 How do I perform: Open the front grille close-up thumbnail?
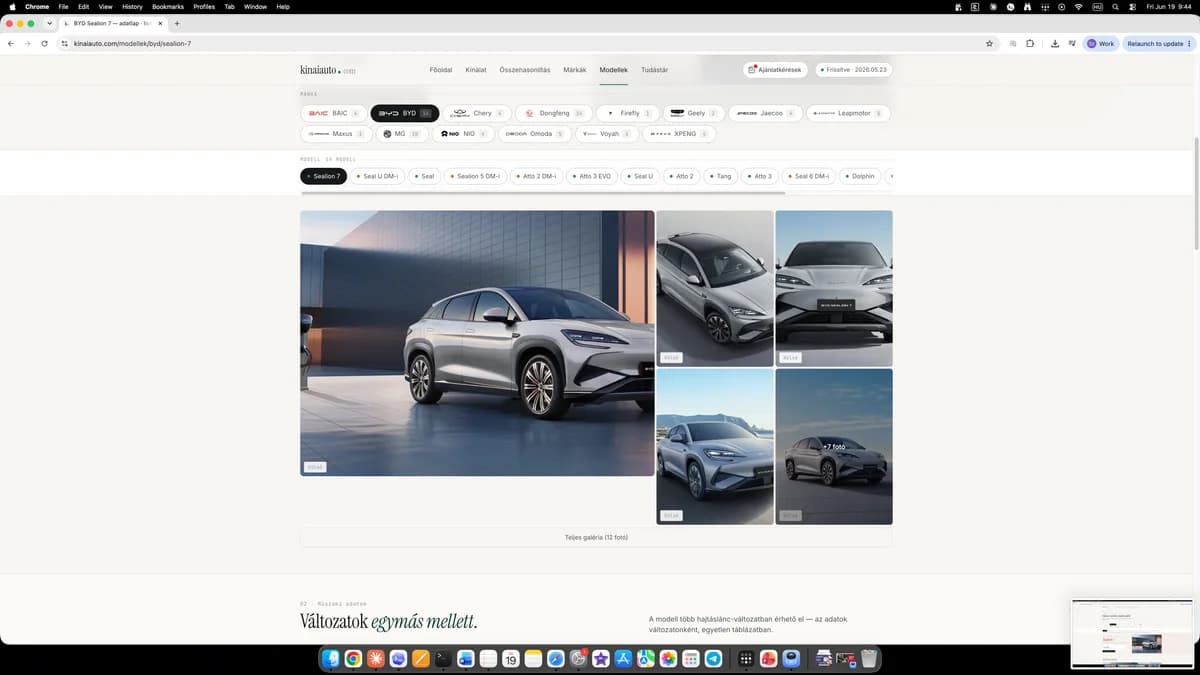(834, 288)
